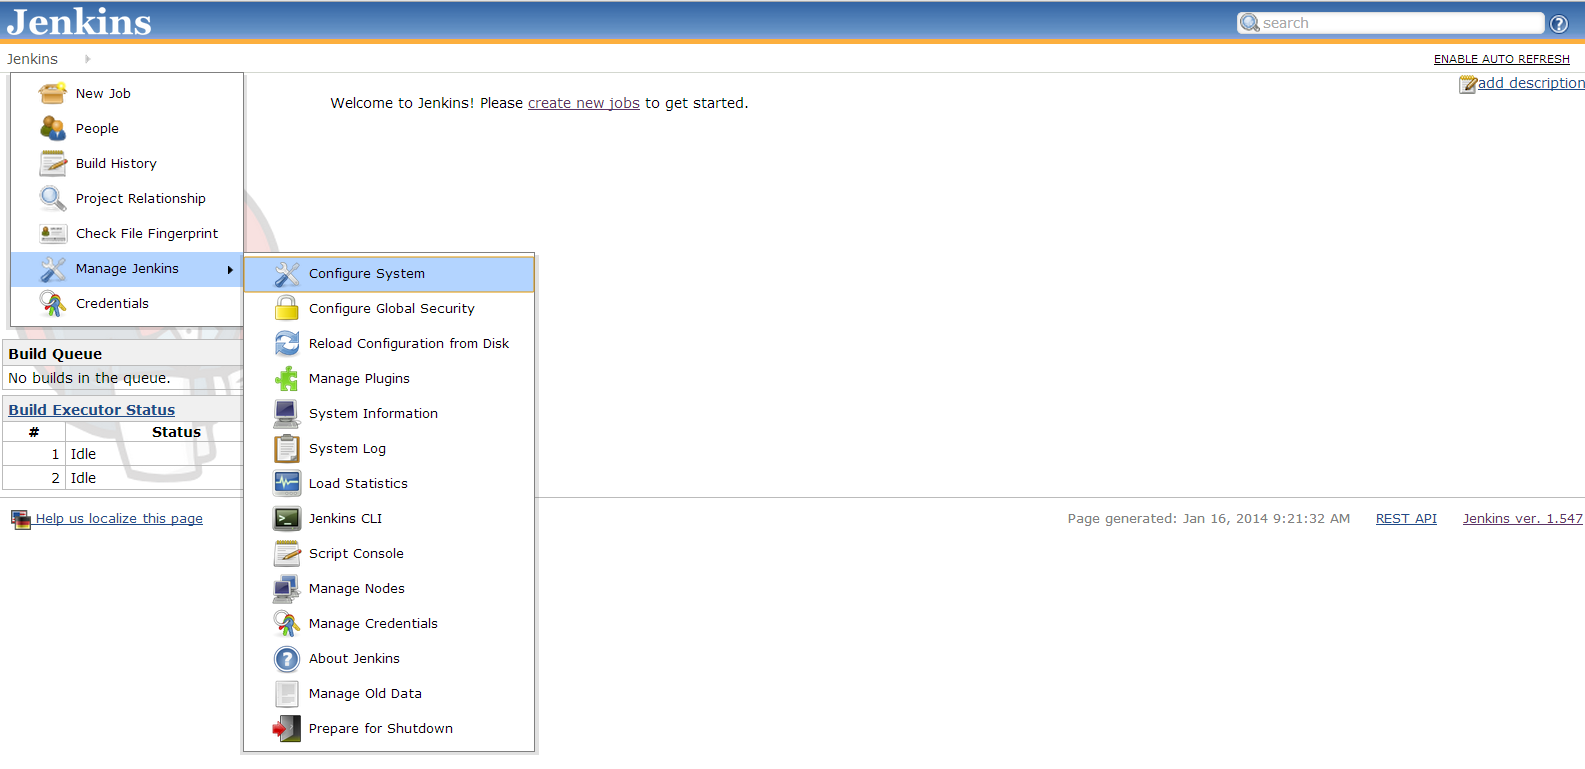Click ENABLE AUTO REFRESH link
Viewport: 1585px width, 769px height.
[1502, 59]
